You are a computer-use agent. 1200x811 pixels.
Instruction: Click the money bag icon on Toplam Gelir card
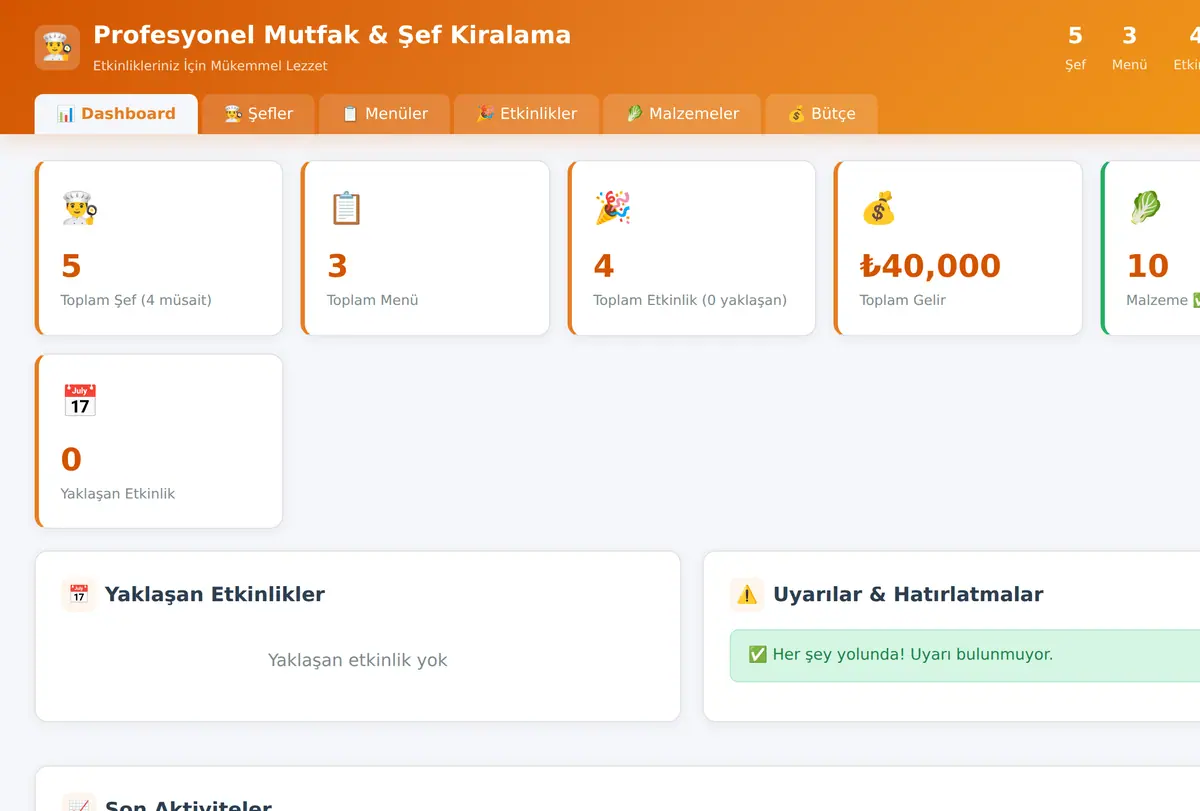point(878,208)
